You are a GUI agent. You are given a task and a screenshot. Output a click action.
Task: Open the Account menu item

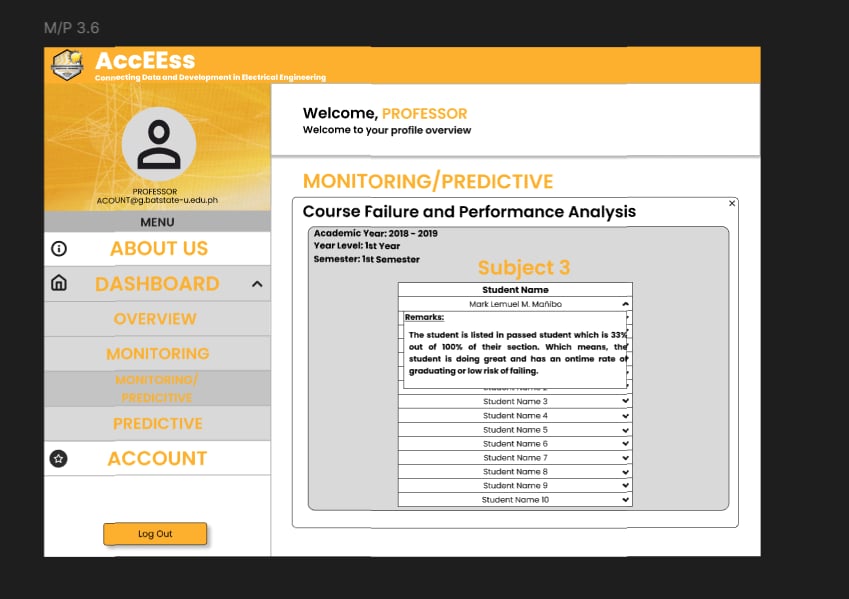tap(157, 459)
